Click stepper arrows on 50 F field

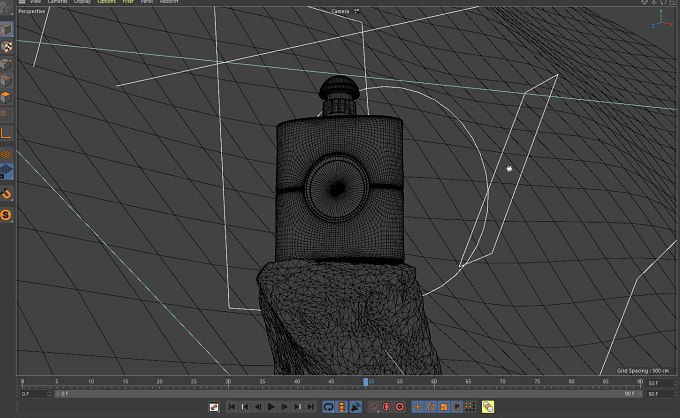(x=674, y=383)
